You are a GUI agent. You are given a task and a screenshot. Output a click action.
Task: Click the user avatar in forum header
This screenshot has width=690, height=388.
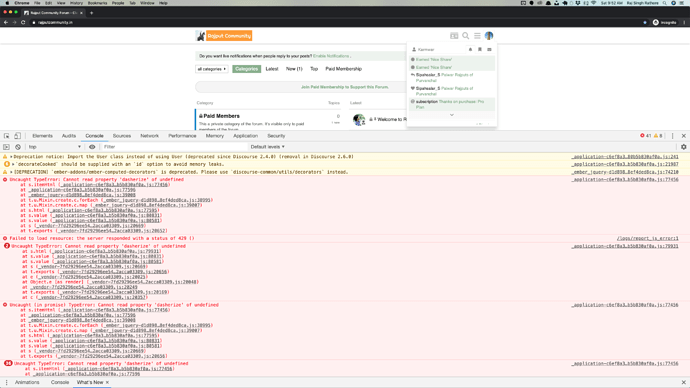click(x=489, y=36)
